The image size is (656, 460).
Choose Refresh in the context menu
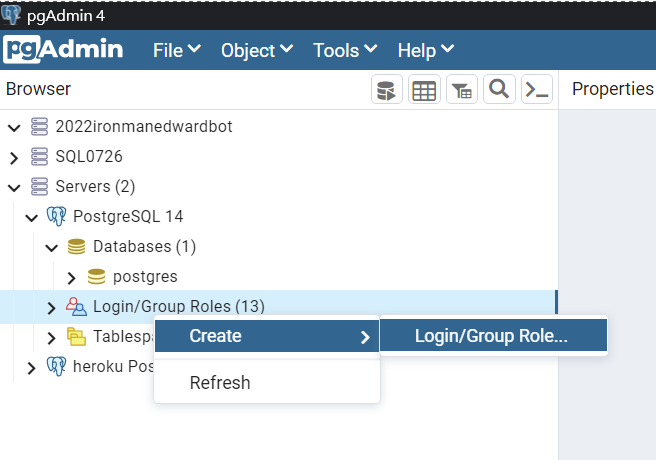click(267, 383)
